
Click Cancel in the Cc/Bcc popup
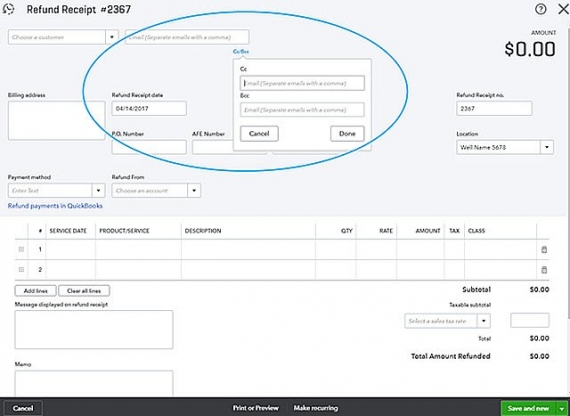tap(259, 133)
